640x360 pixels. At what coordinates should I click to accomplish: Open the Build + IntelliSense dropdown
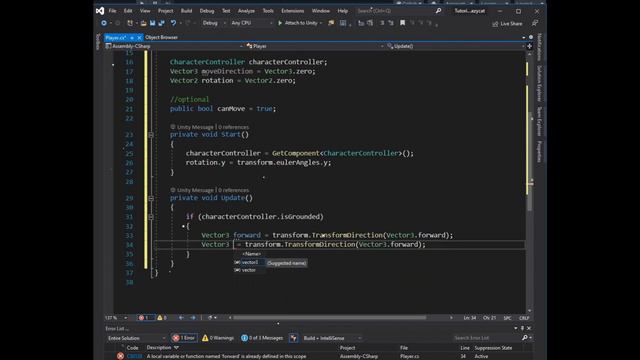point(332,338)
